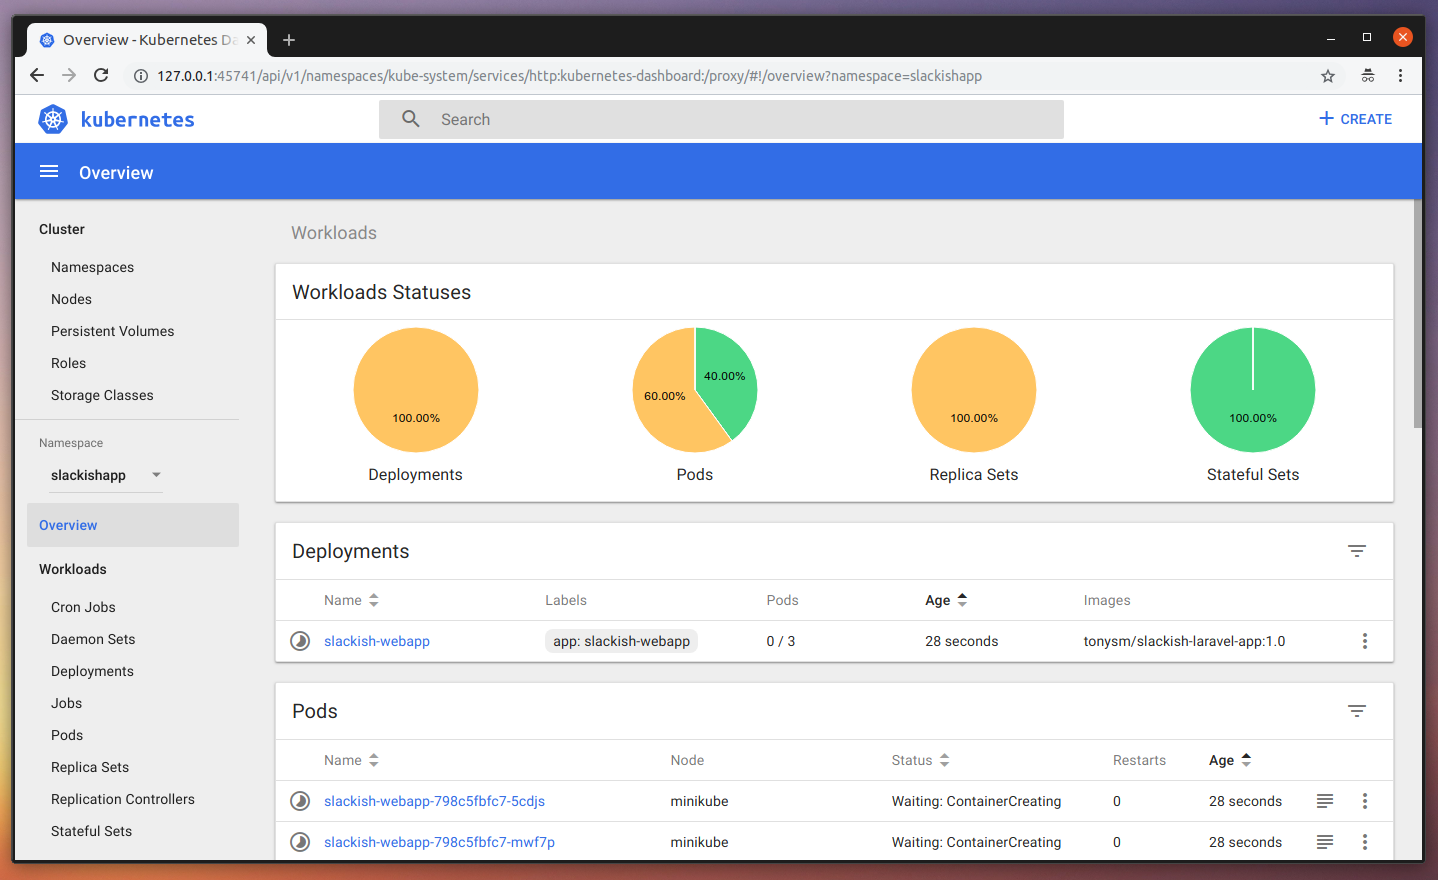Click the tonysm/slackish-laravel-app:1.0 image text

1184,641
